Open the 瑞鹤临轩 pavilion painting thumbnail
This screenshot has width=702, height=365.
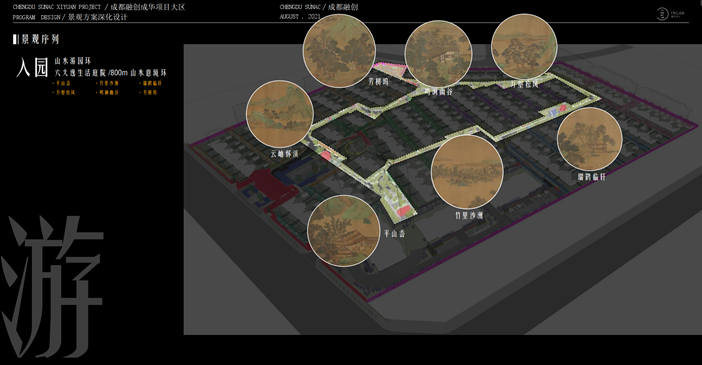(590, 139)
